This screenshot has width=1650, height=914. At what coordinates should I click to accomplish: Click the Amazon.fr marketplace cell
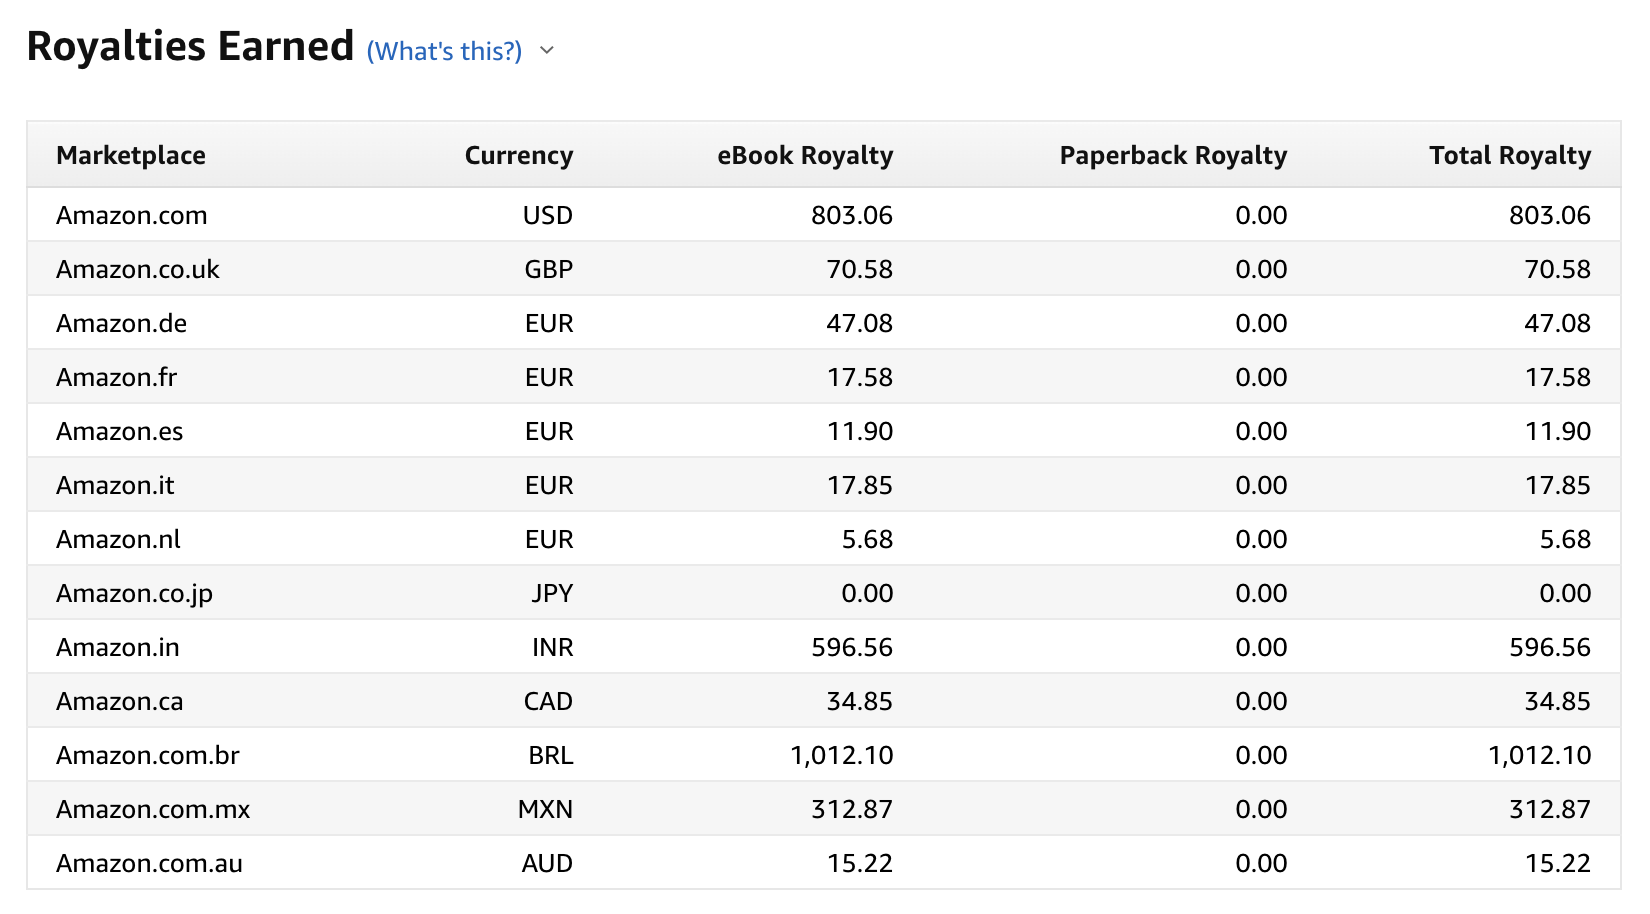117,377
